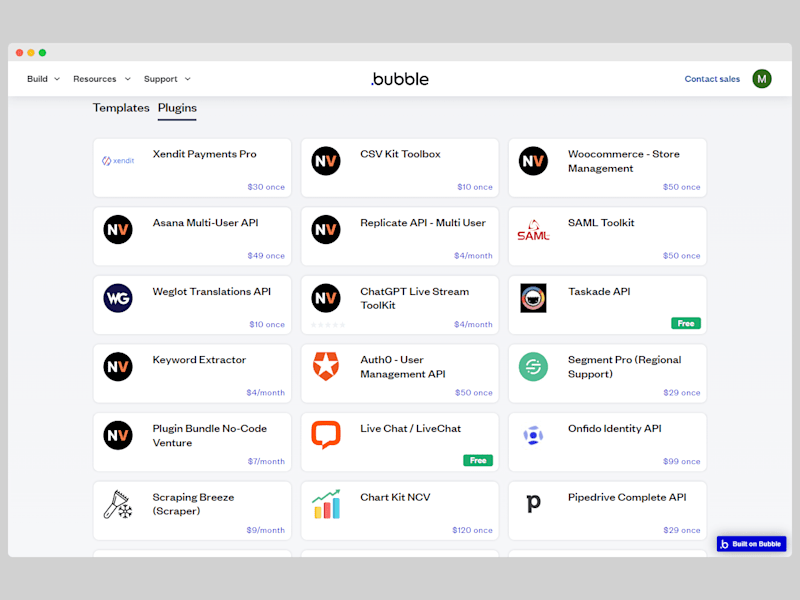This screenshot has height=600, width=800.
Task: Click the Built on Bubble badge
Action: pos(751,544)
